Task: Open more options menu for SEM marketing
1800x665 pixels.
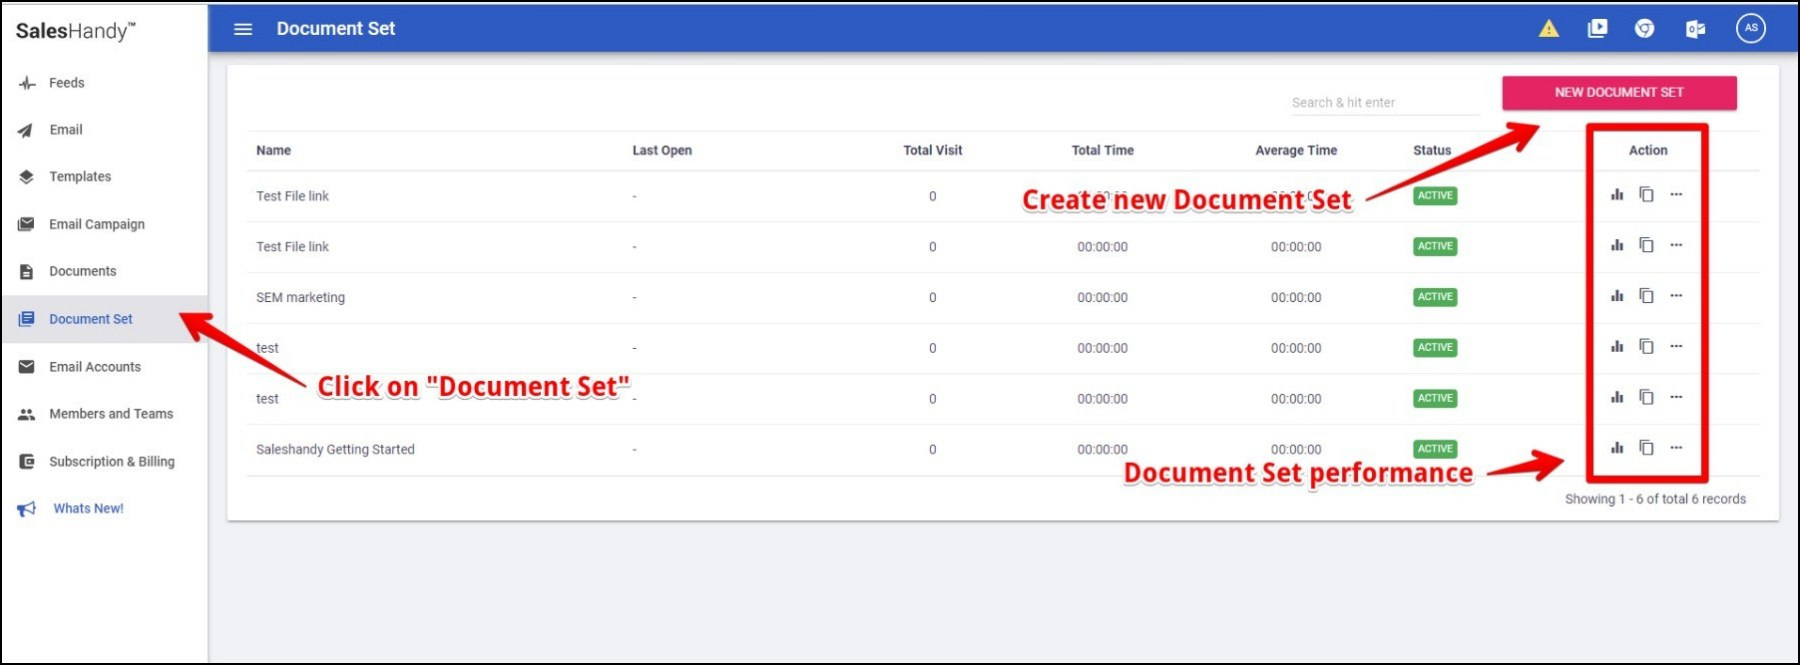Action: point(1676,296)
